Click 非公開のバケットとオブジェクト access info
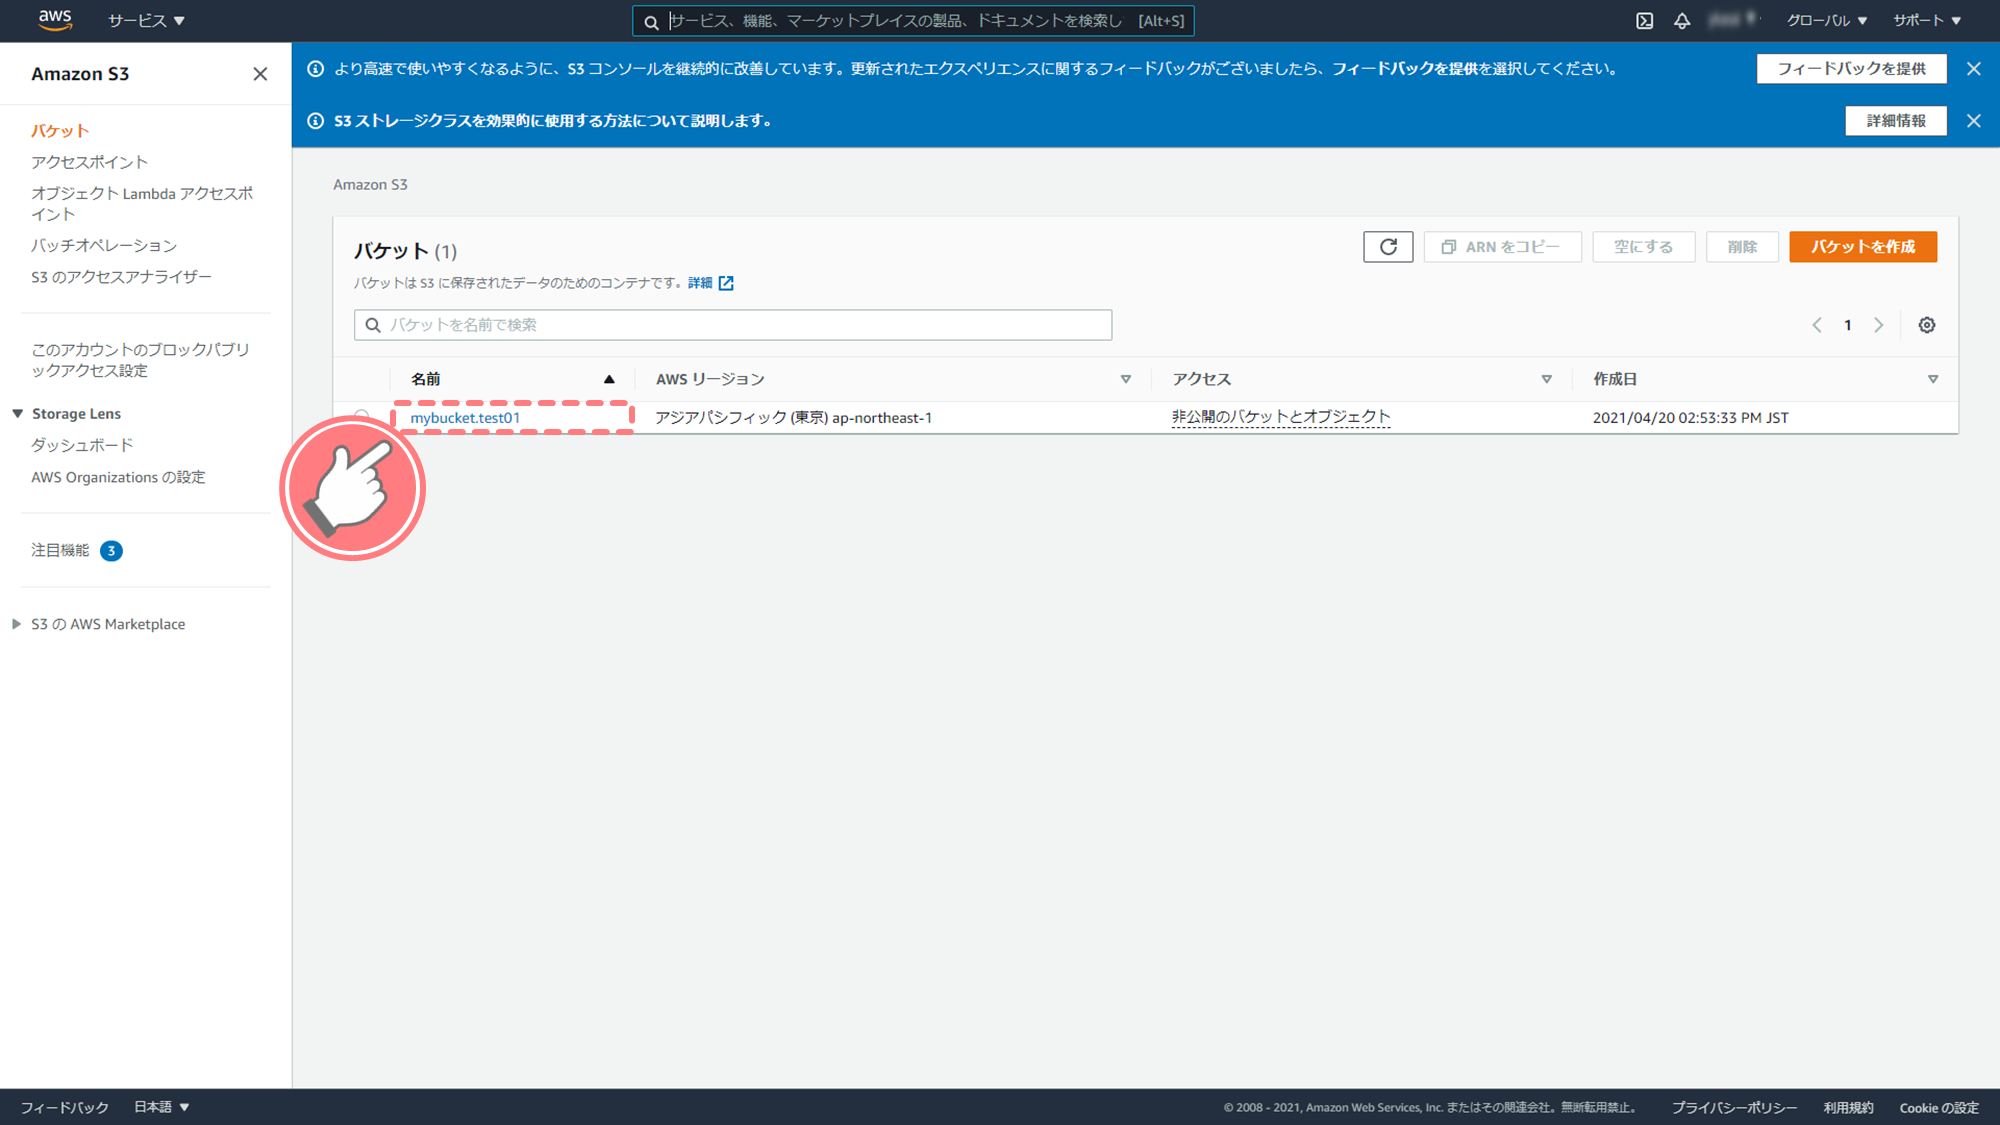 [x=1281, y=417]
